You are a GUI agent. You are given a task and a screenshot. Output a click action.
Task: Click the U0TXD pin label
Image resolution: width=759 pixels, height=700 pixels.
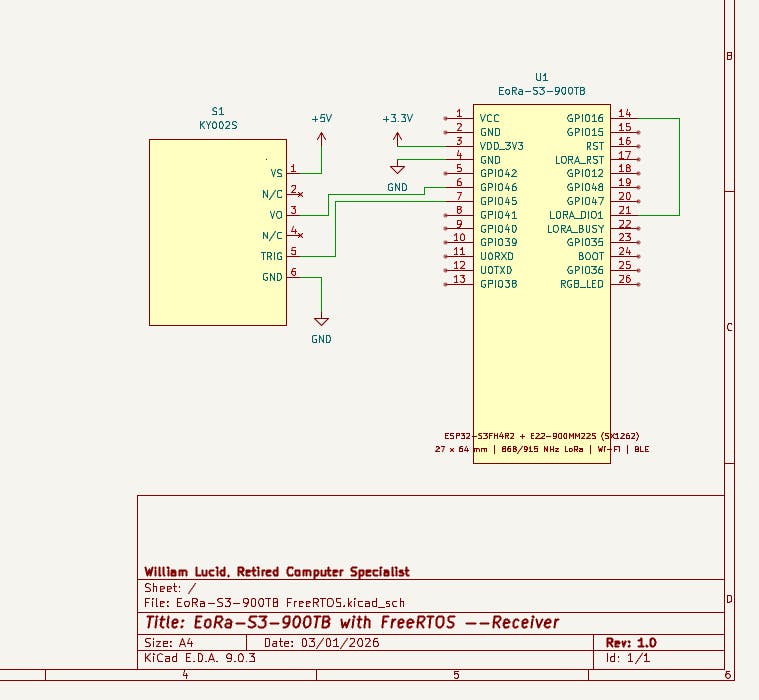click(496, 270)
